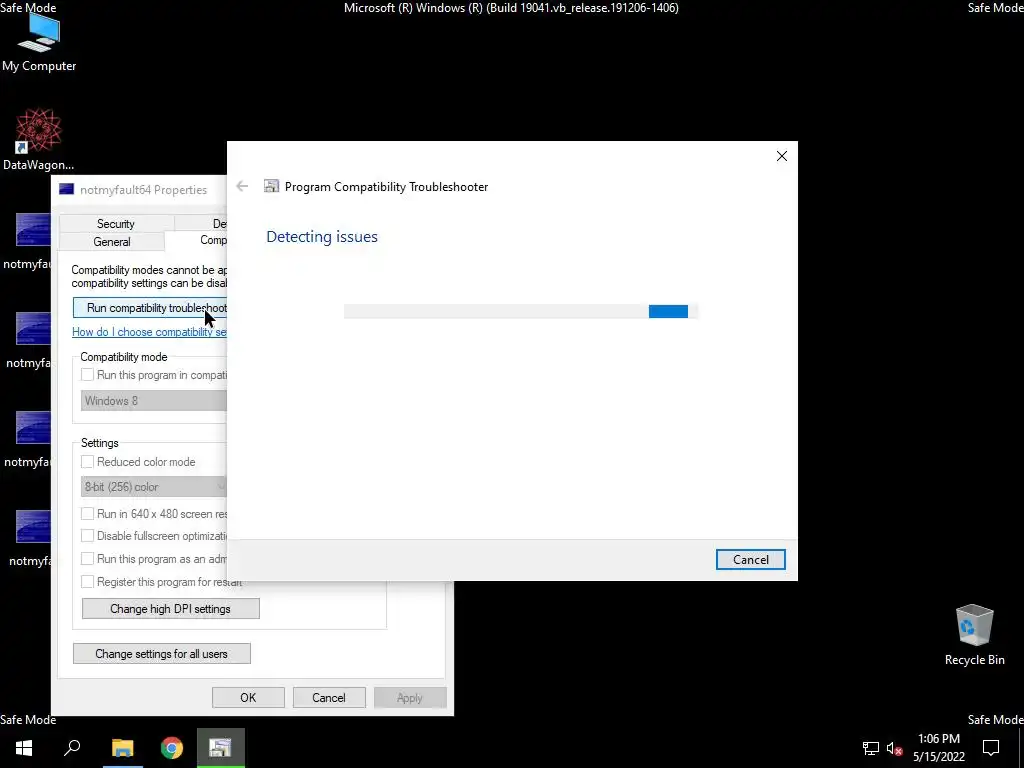Open How do I choose compatibility settings link
This screenshot has width=1024, height=768.
coord(150,332)
